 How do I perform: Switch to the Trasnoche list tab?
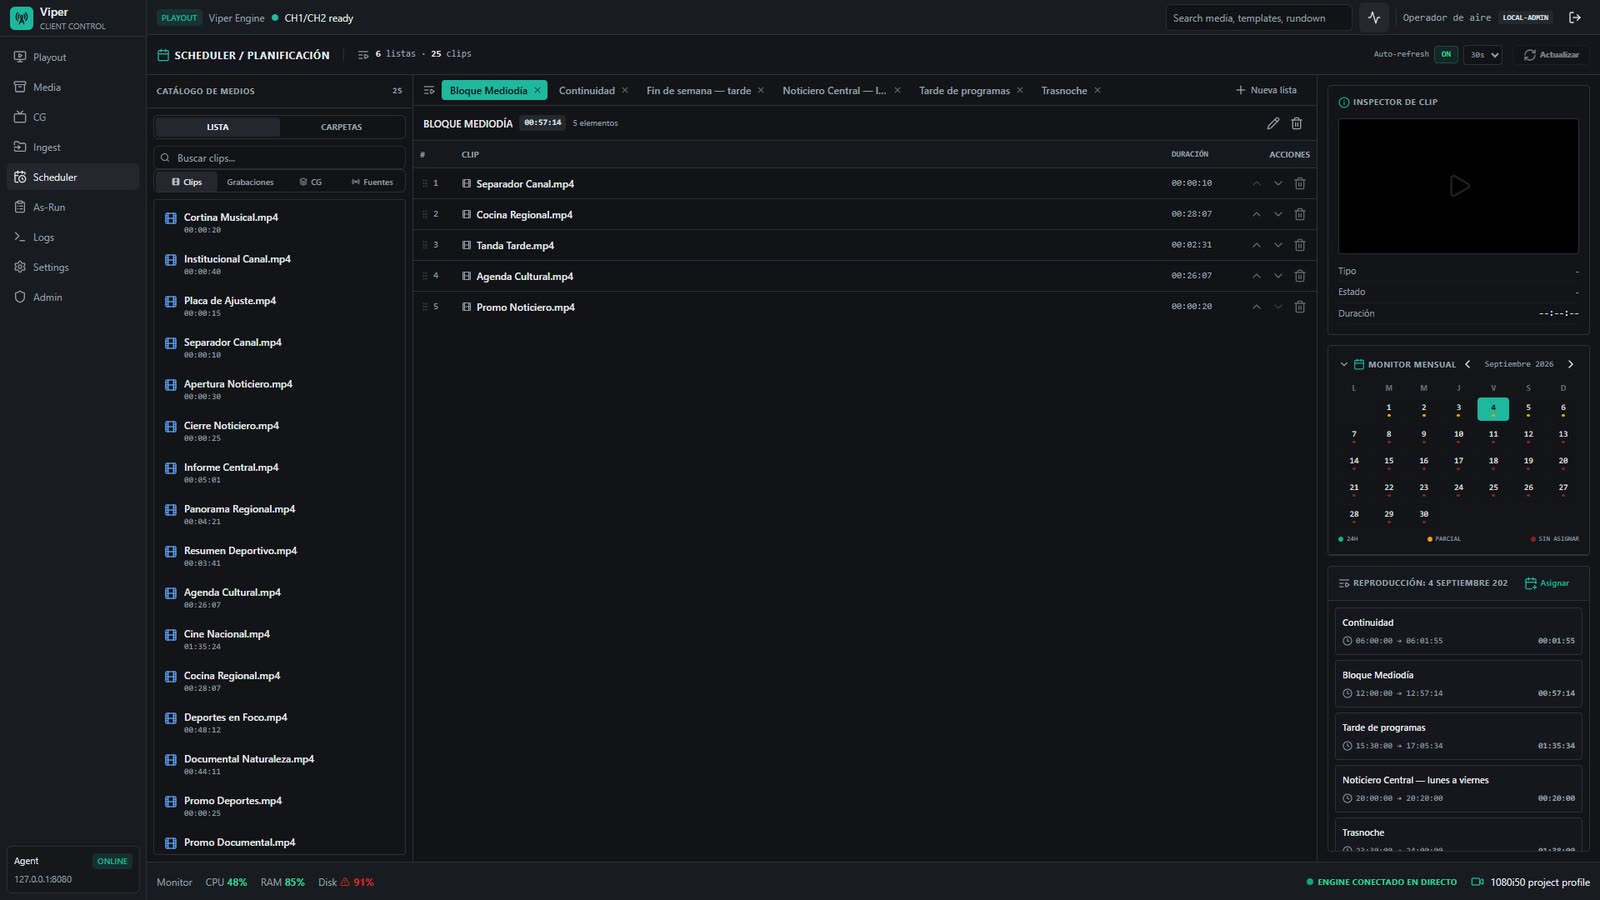1064,90
